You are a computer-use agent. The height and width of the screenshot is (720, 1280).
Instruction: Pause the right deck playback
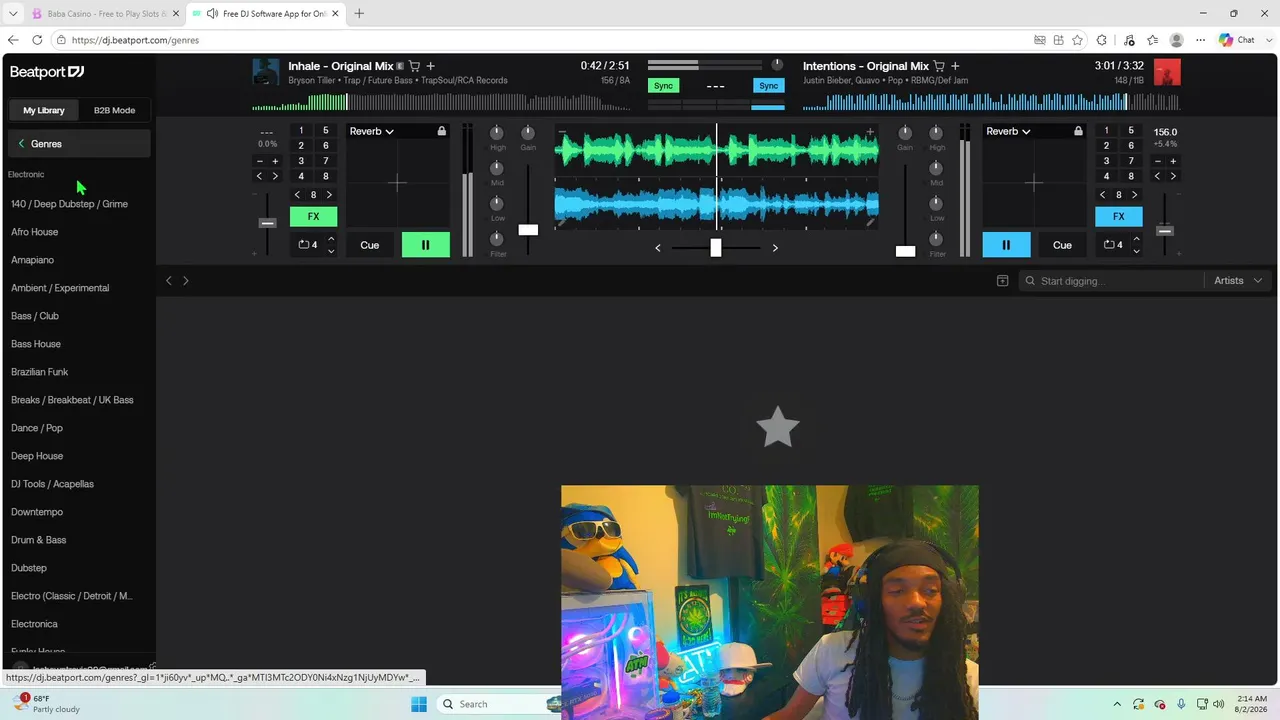pos(1006,245)
